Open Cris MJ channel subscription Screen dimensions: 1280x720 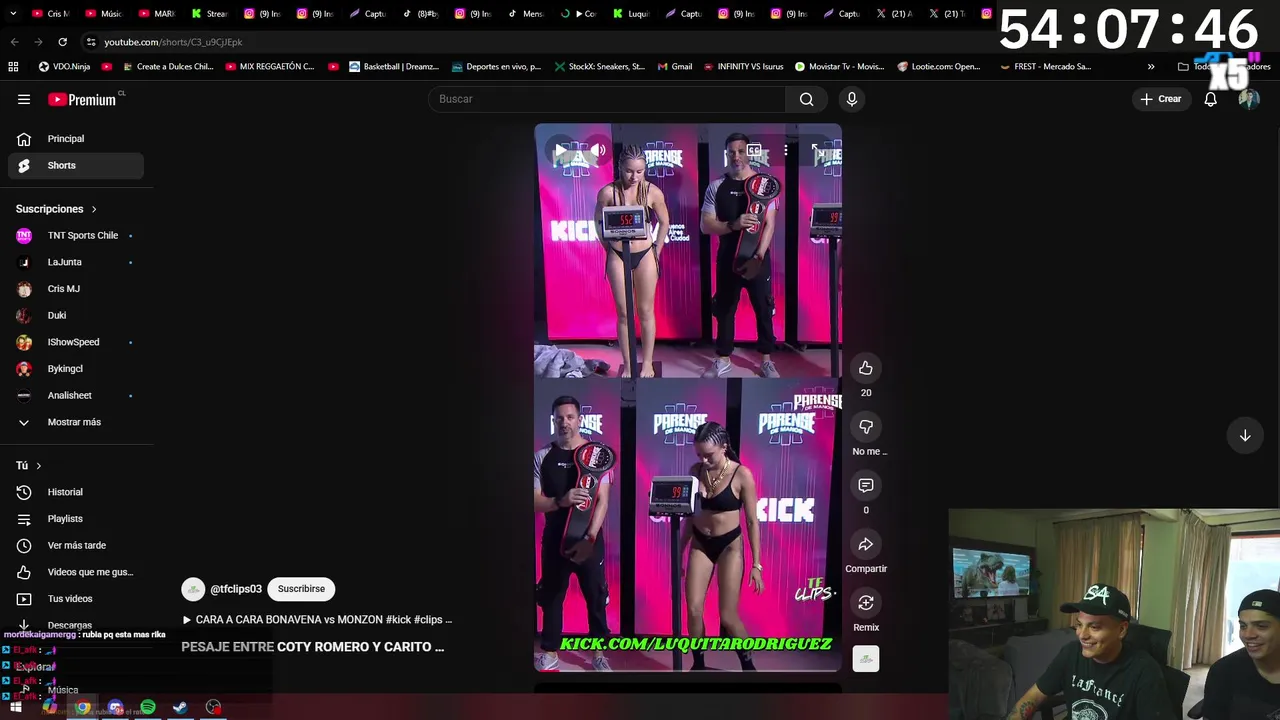[x=76, y=289]
